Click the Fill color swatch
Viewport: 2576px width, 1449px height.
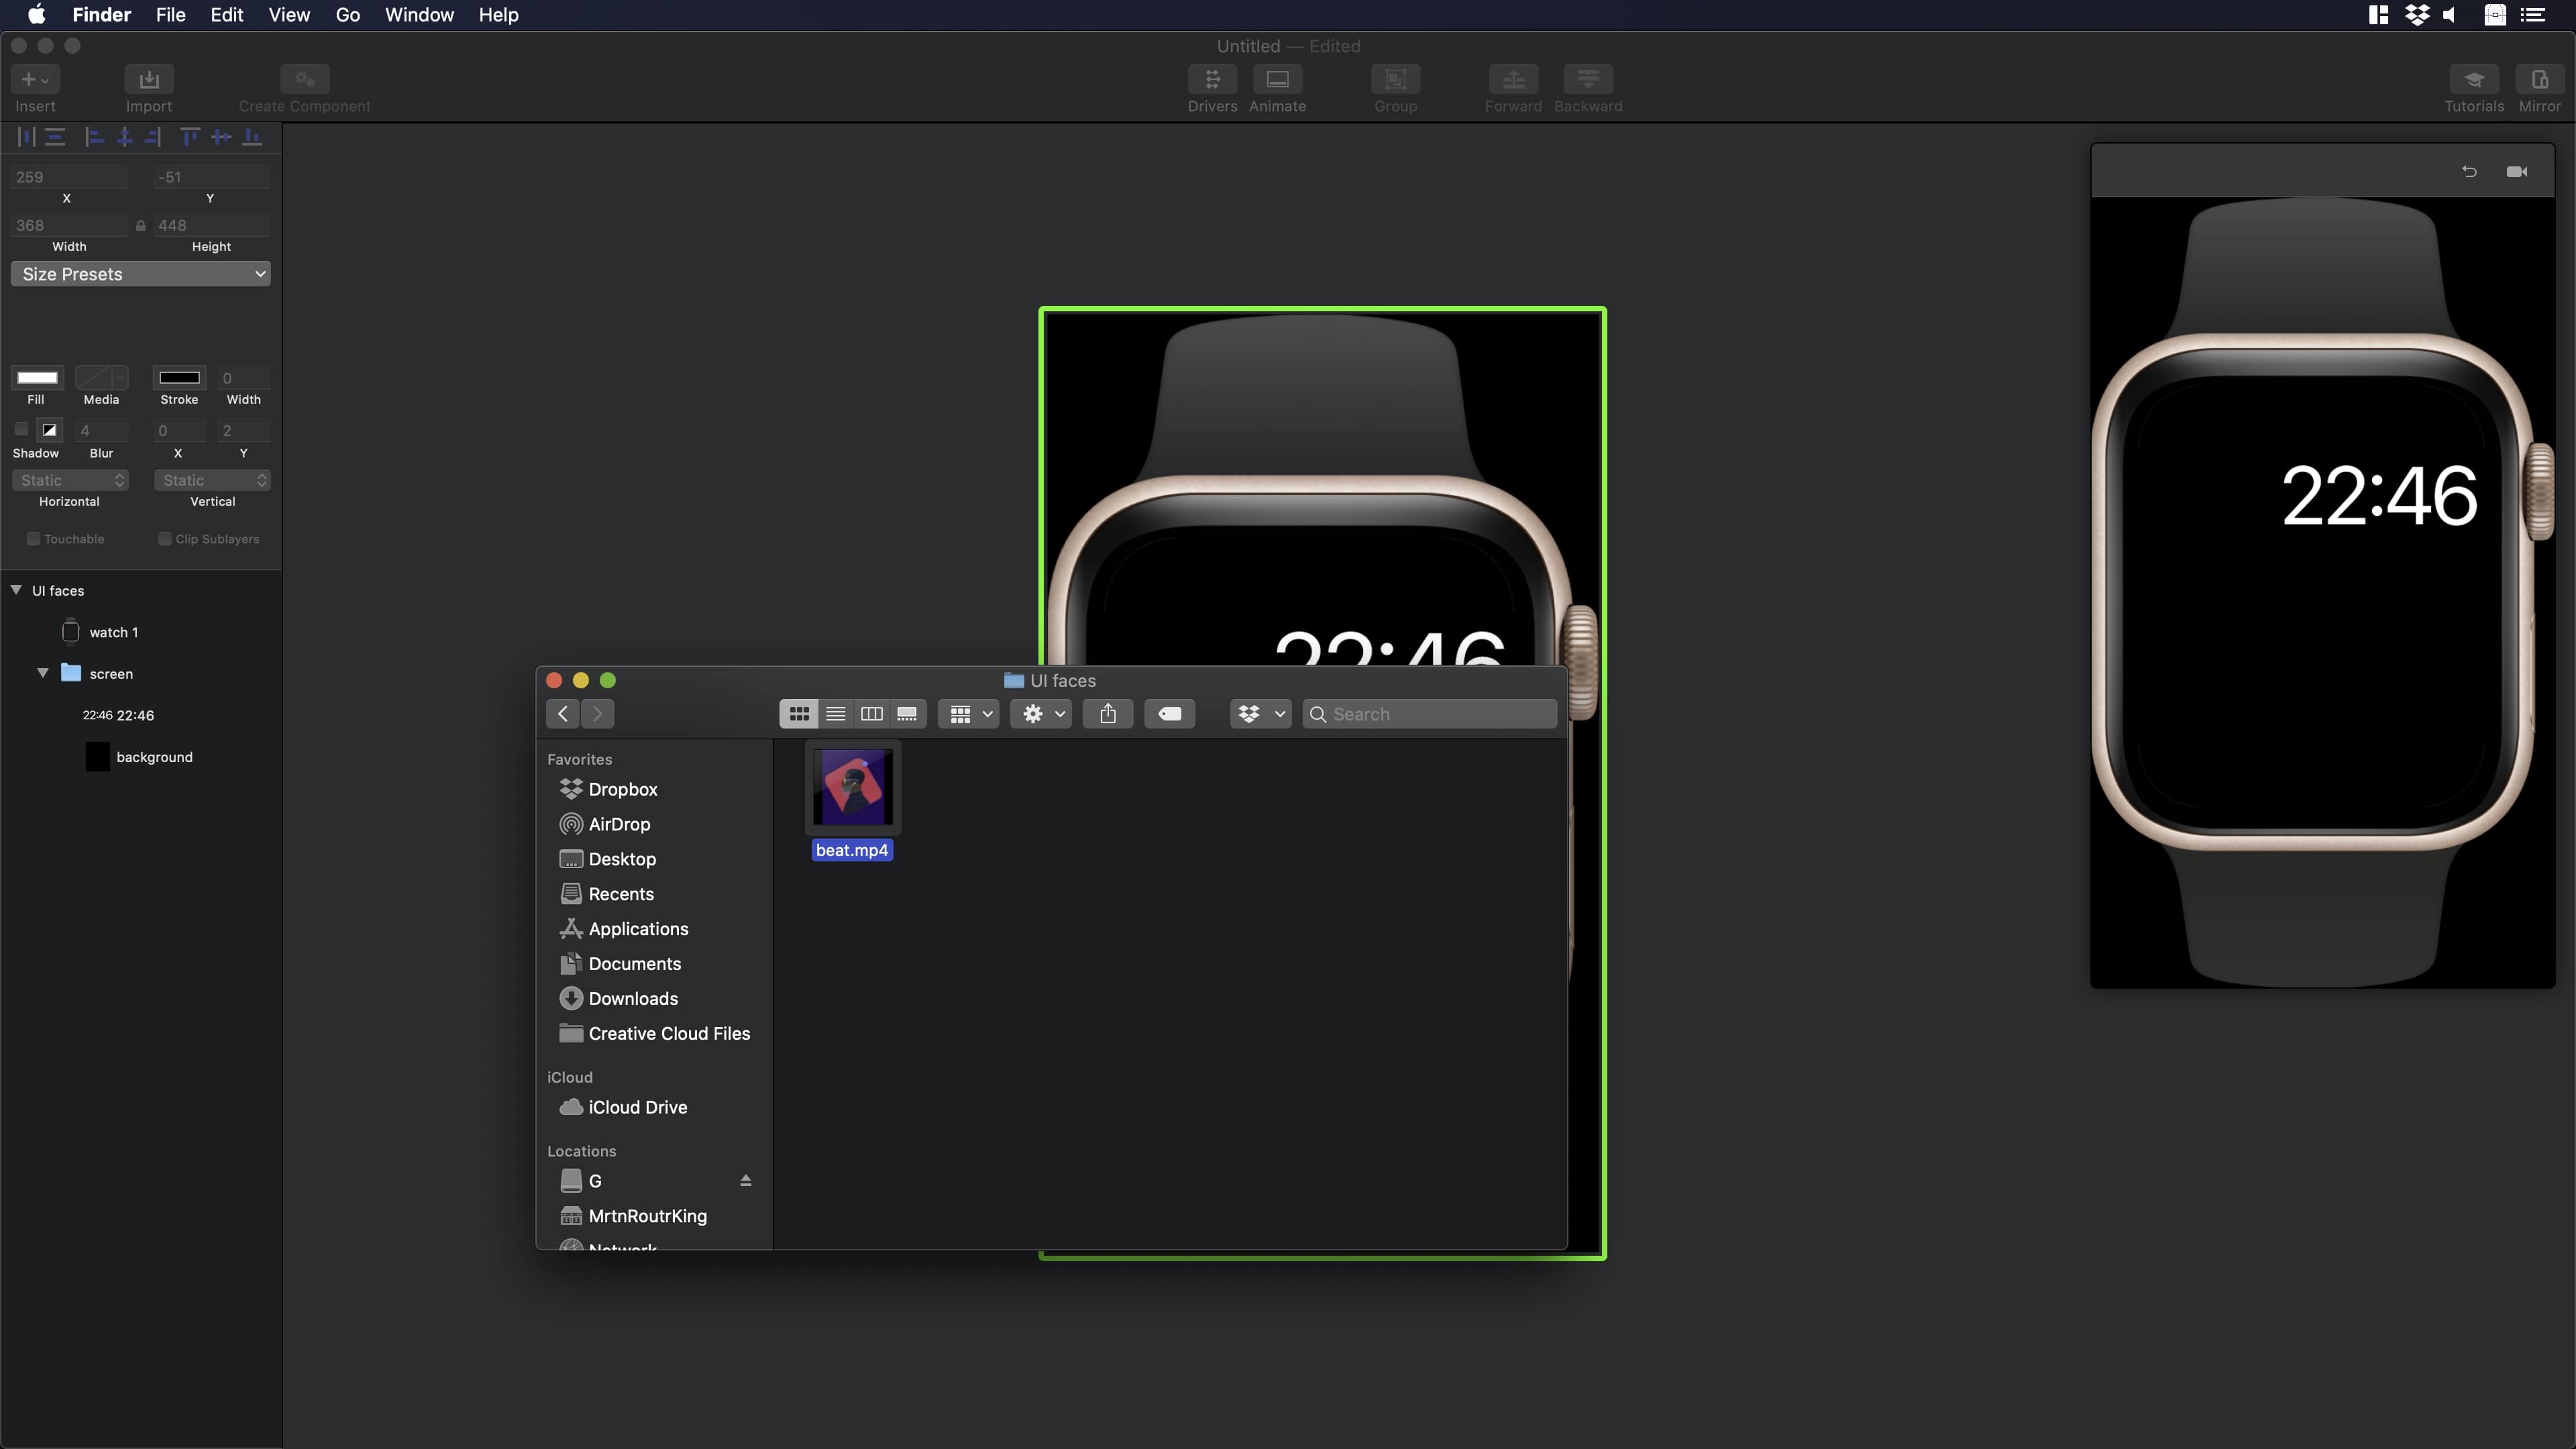(36, 378)
